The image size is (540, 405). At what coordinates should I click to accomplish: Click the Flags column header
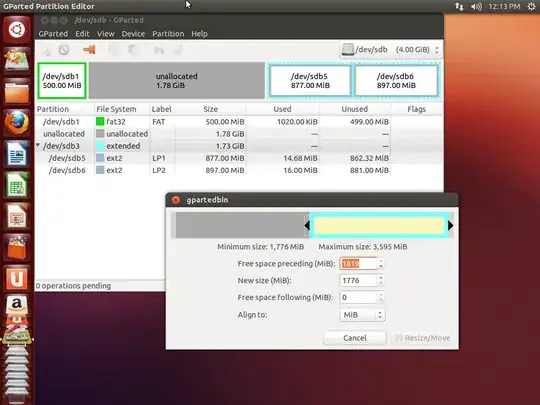tap(416, 109)
